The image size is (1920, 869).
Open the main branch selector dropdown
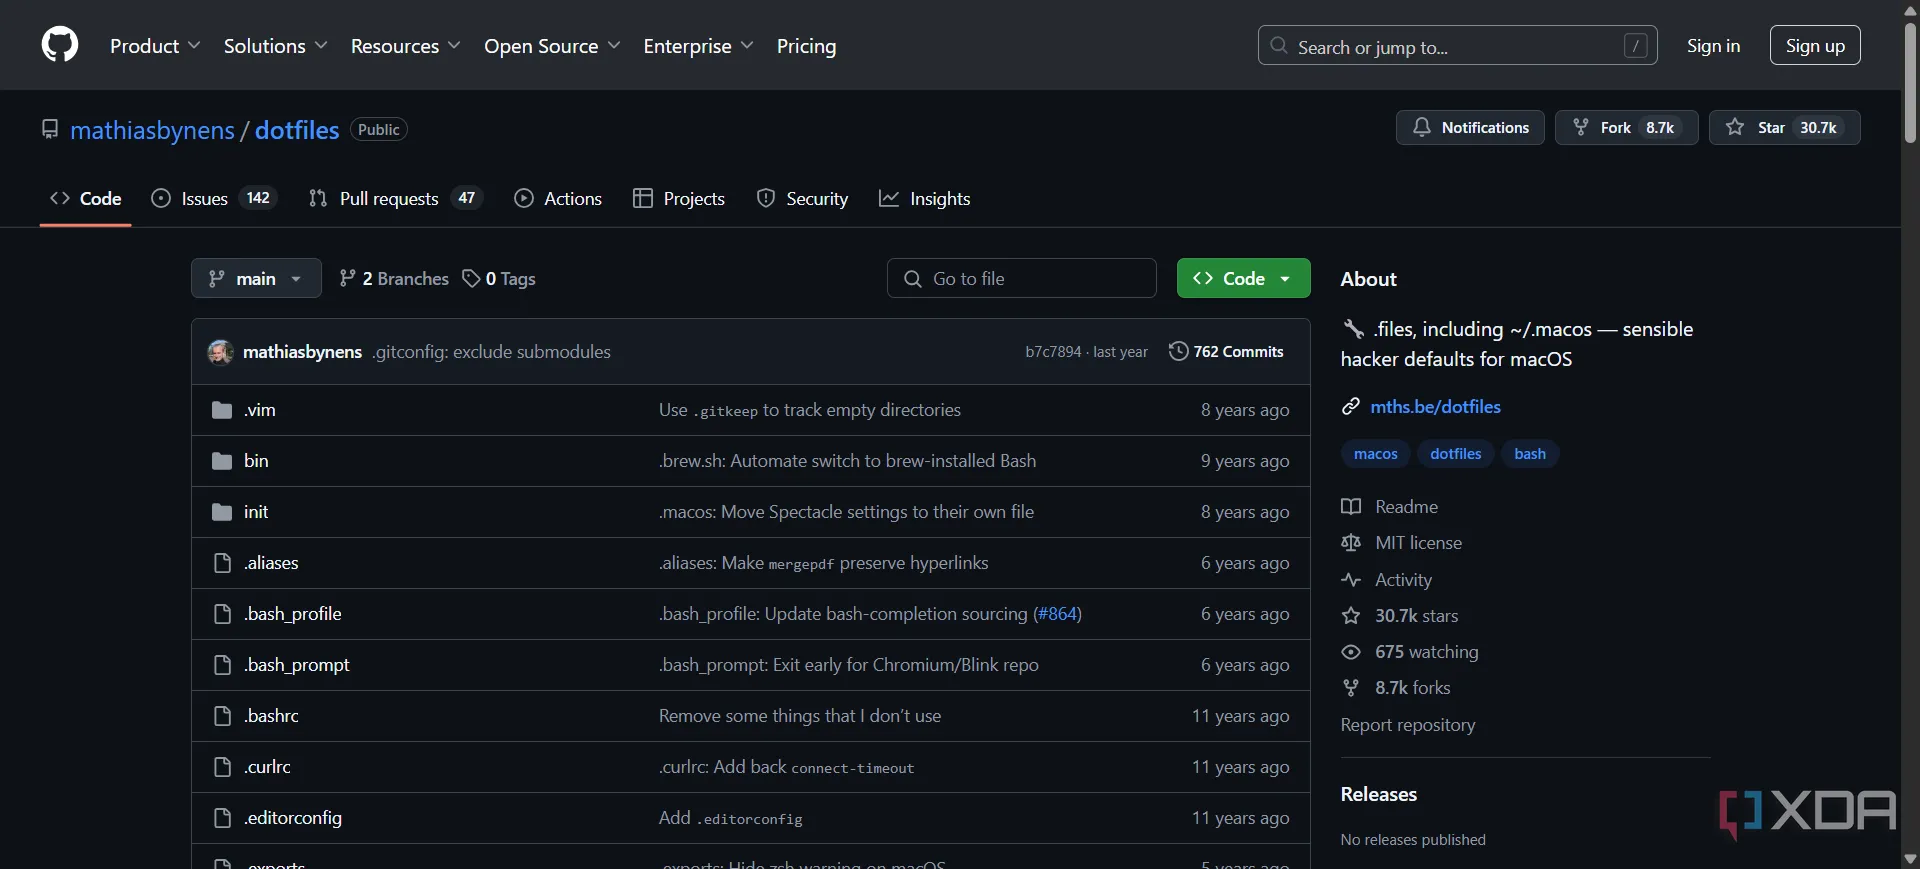pos(256,278)
